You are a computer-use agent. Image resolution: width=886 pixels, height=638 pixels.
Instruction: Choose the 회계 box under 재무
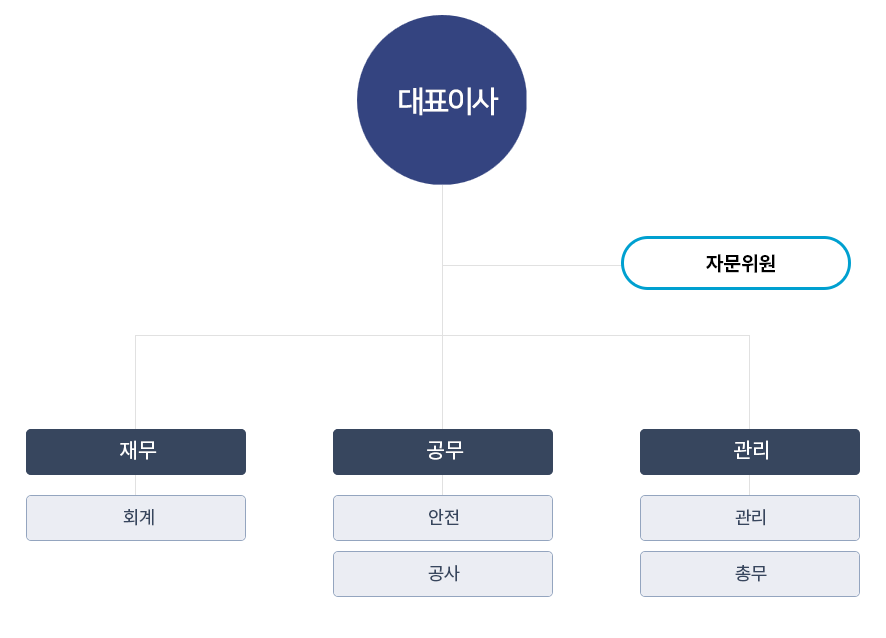[136, 518]
